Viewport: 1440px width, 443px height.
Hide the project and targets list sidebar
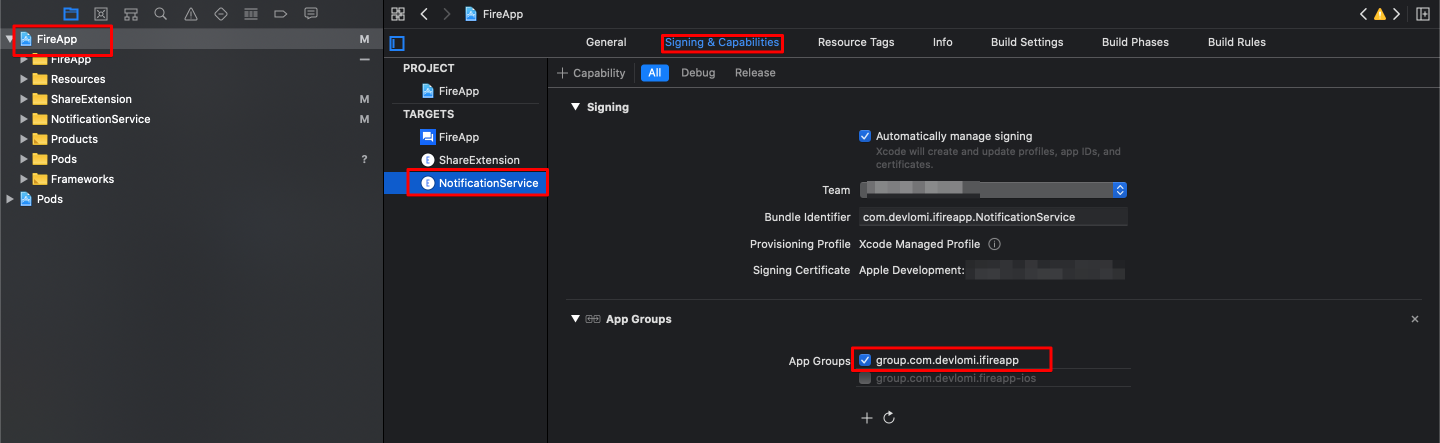click(x=397, y=43)
